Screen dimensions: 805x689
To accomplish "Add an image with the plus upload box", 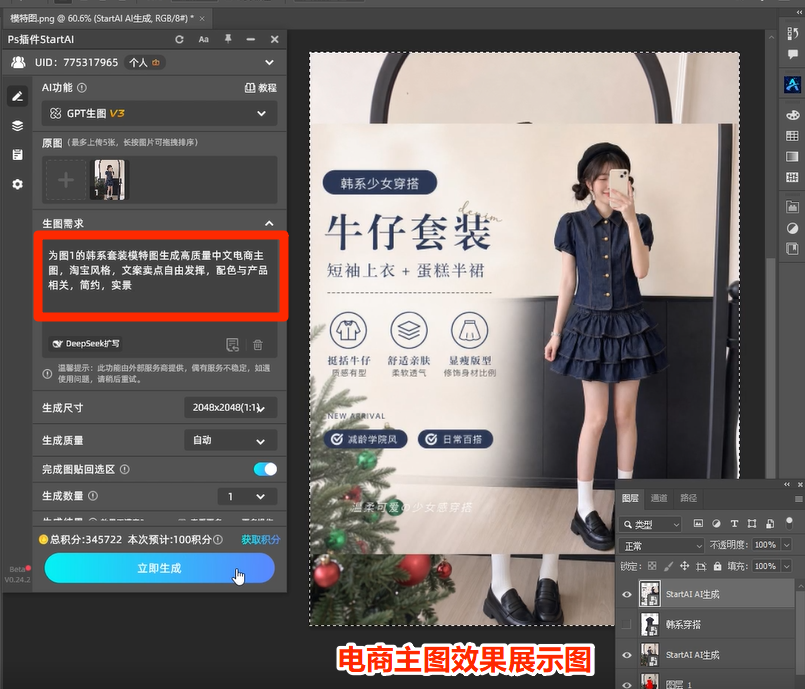I will click(x=66, y=180).
